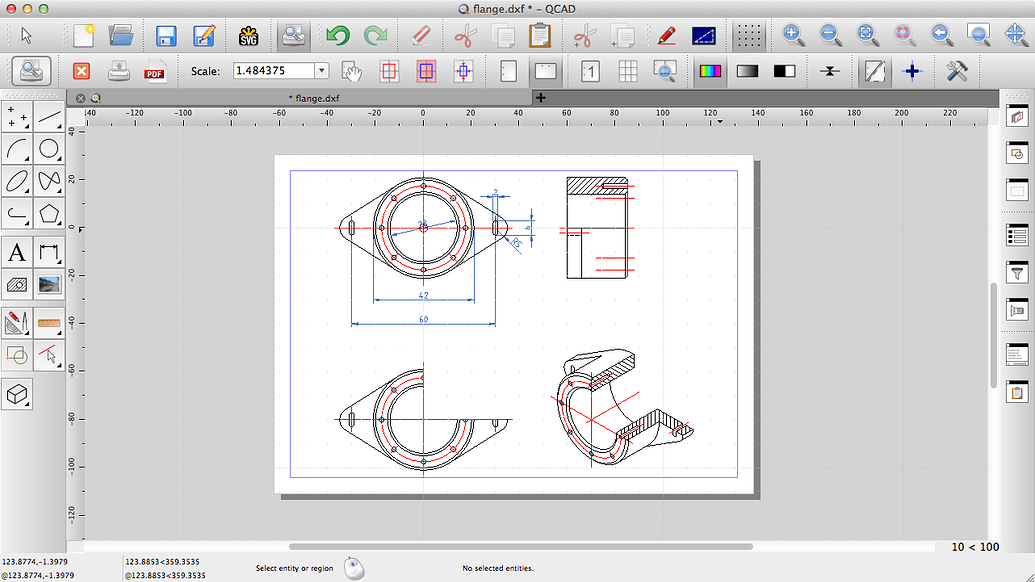This screenshot has height=582, width=1035.
Task: Open the line tools menu
Action: tap(50, 117)
